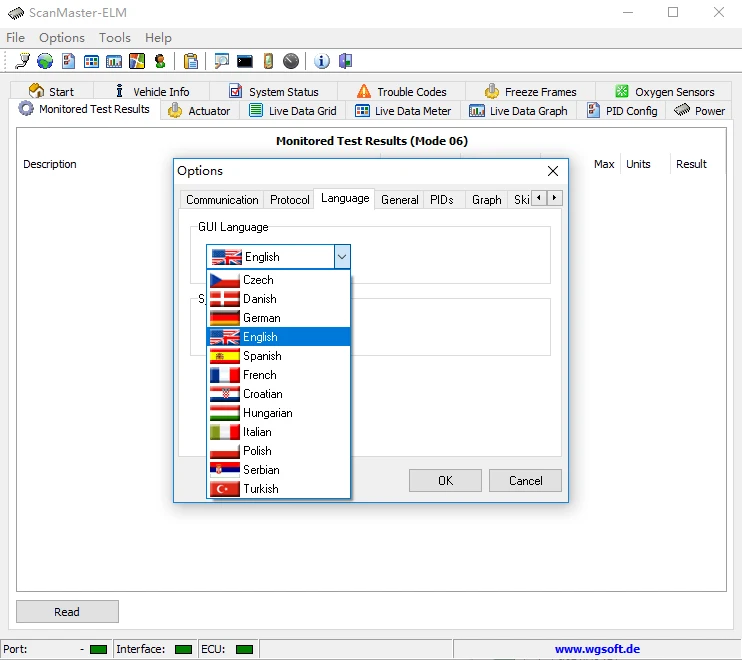Select Polish in the language list
Image resolution: width=742 pixels, height=660 pixels.
[x=279, y=450]
